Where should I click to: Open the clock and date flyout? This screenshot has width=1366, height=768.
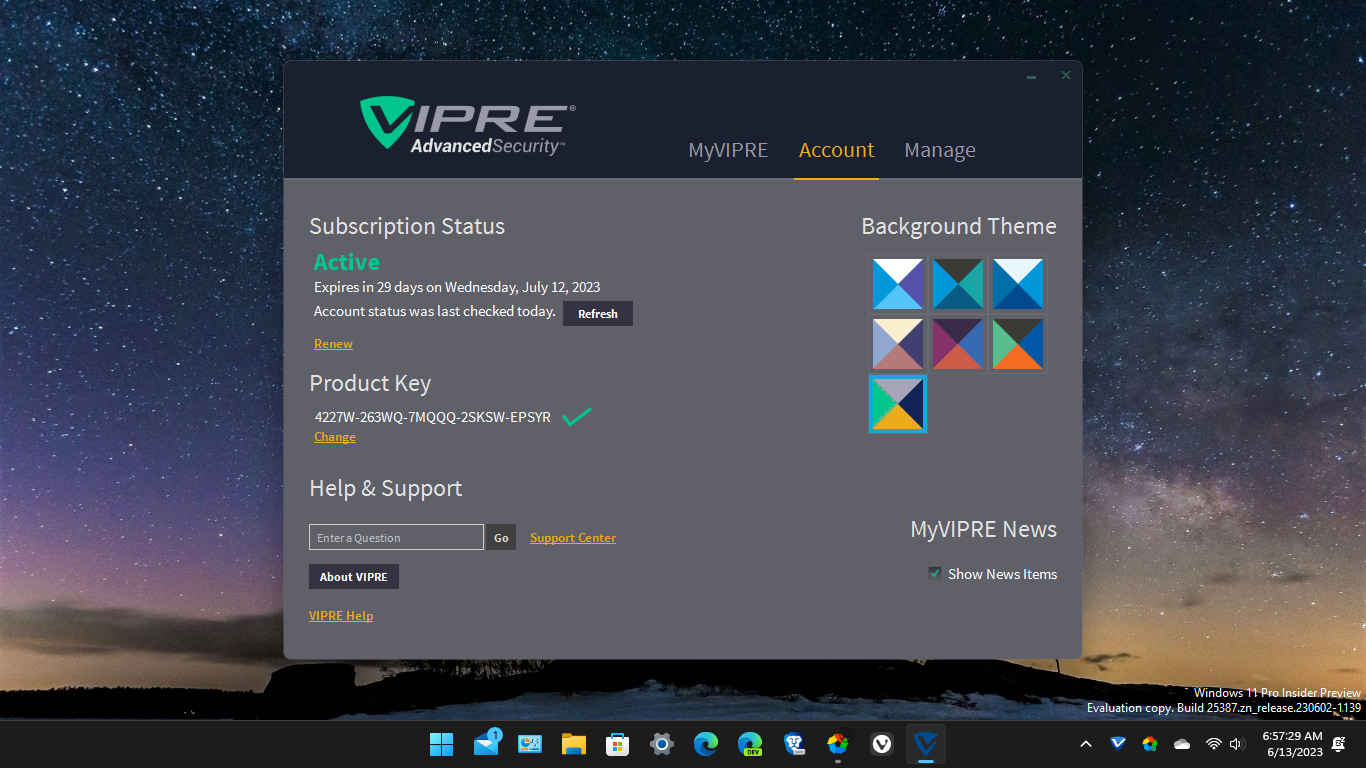click(x=1292, y=743)
